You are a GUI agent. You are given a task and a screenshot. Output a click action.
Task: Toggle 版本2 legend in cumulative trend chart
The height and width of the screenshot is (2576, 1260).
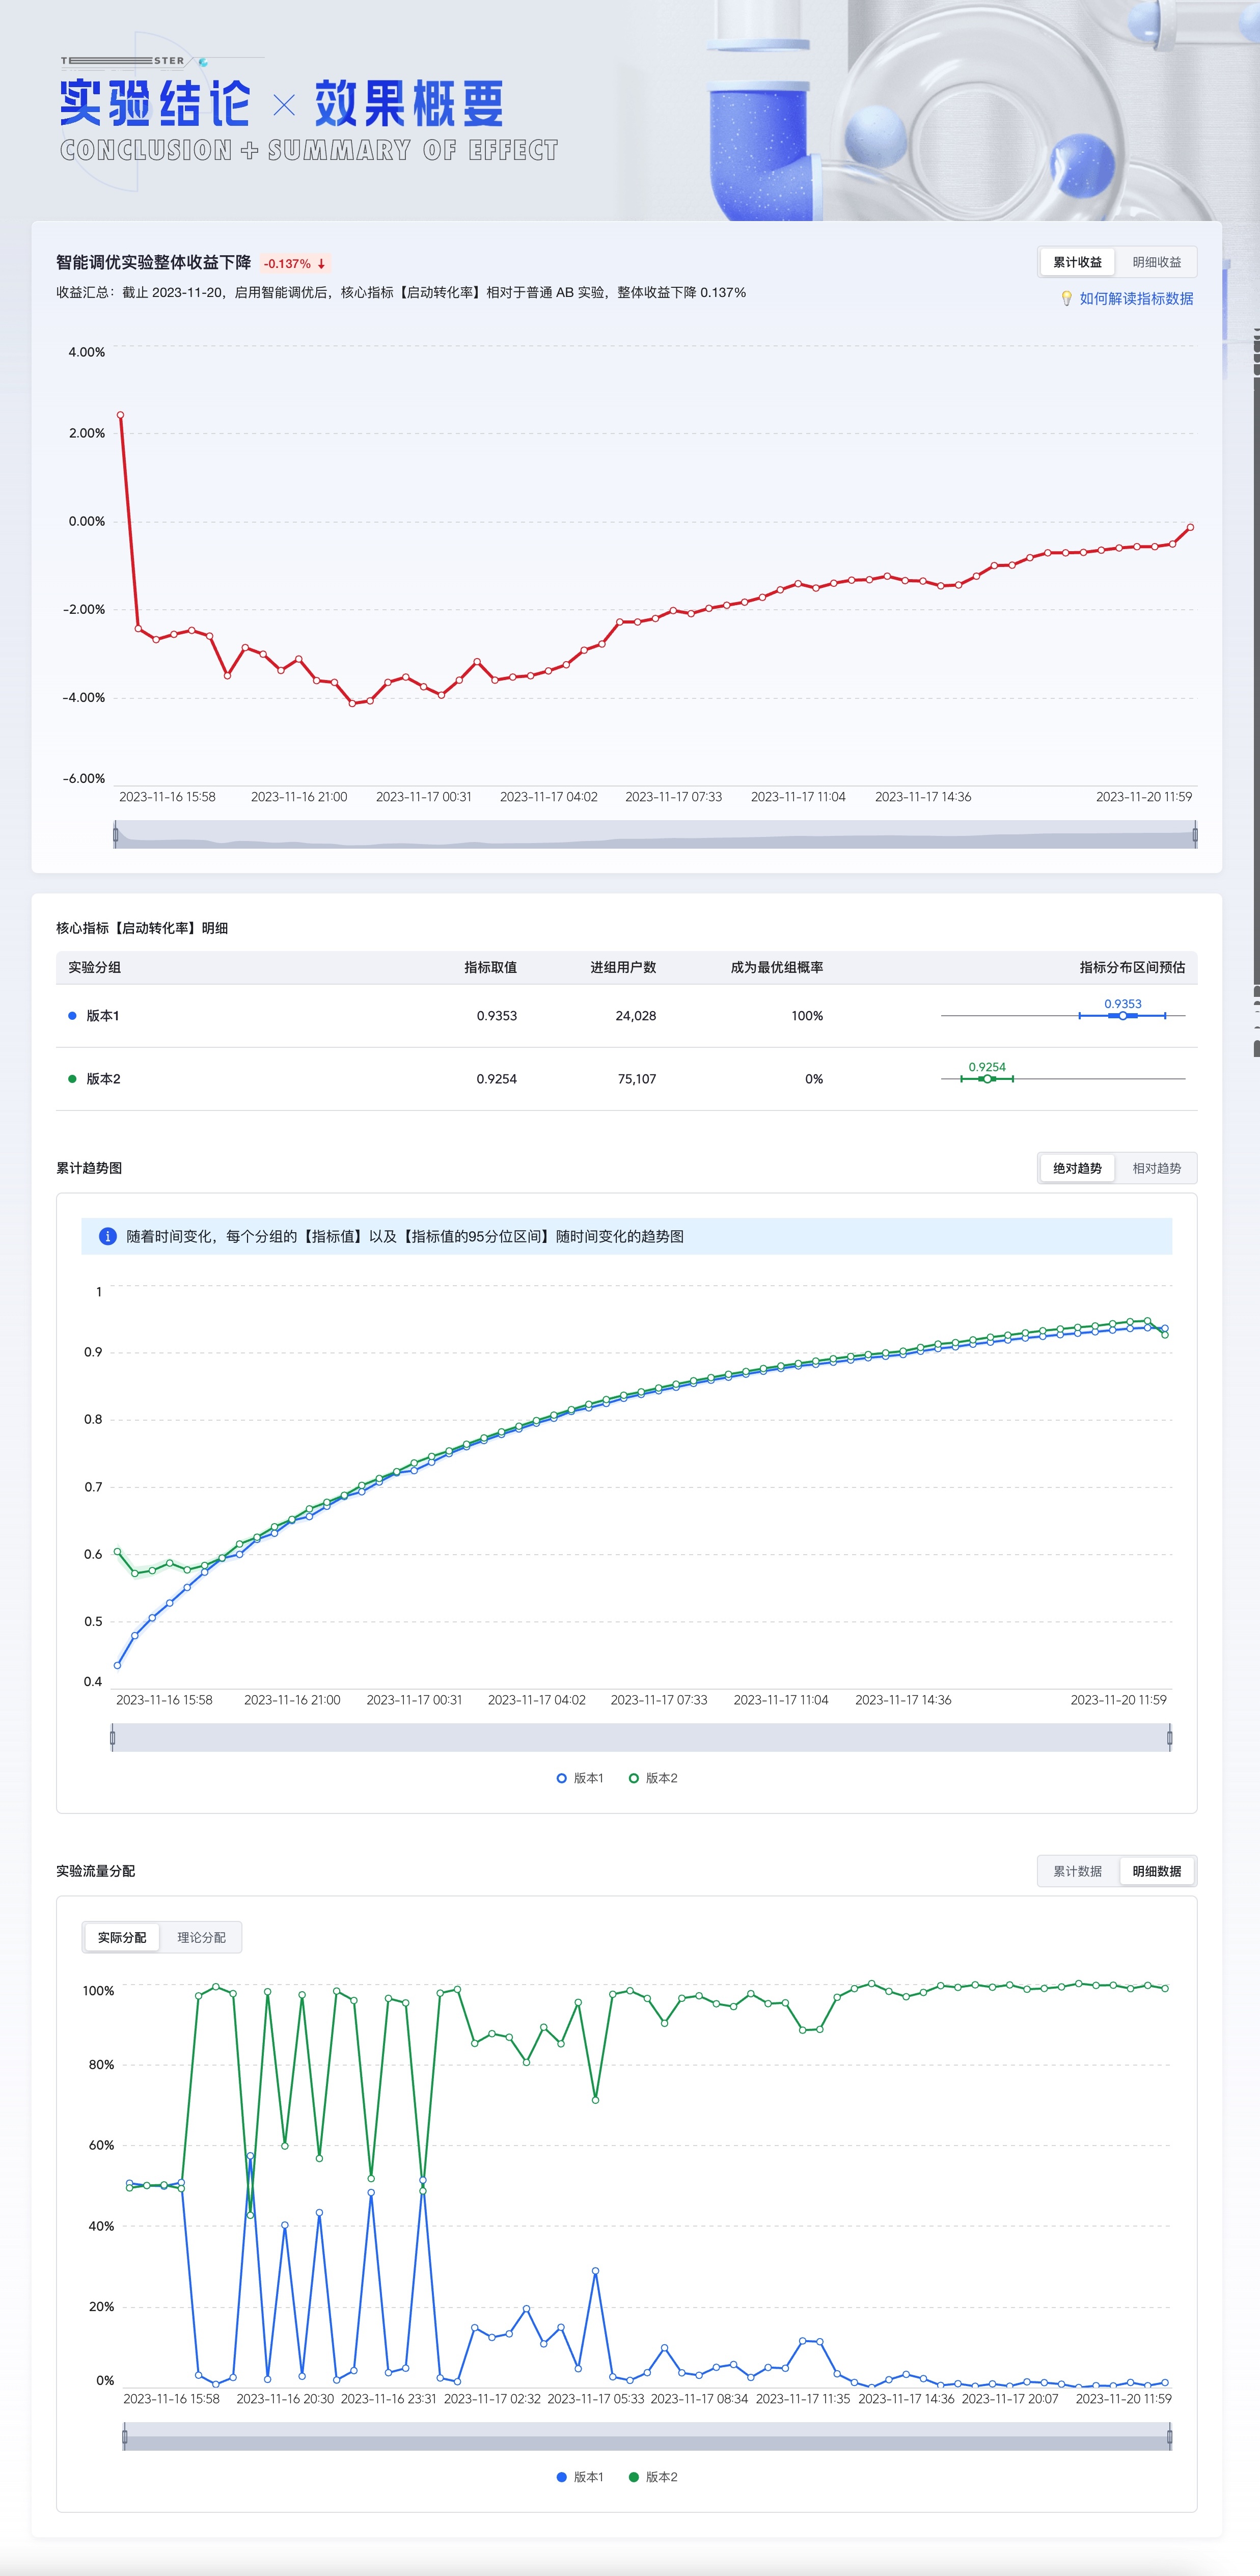click(x=653, y=1778)
